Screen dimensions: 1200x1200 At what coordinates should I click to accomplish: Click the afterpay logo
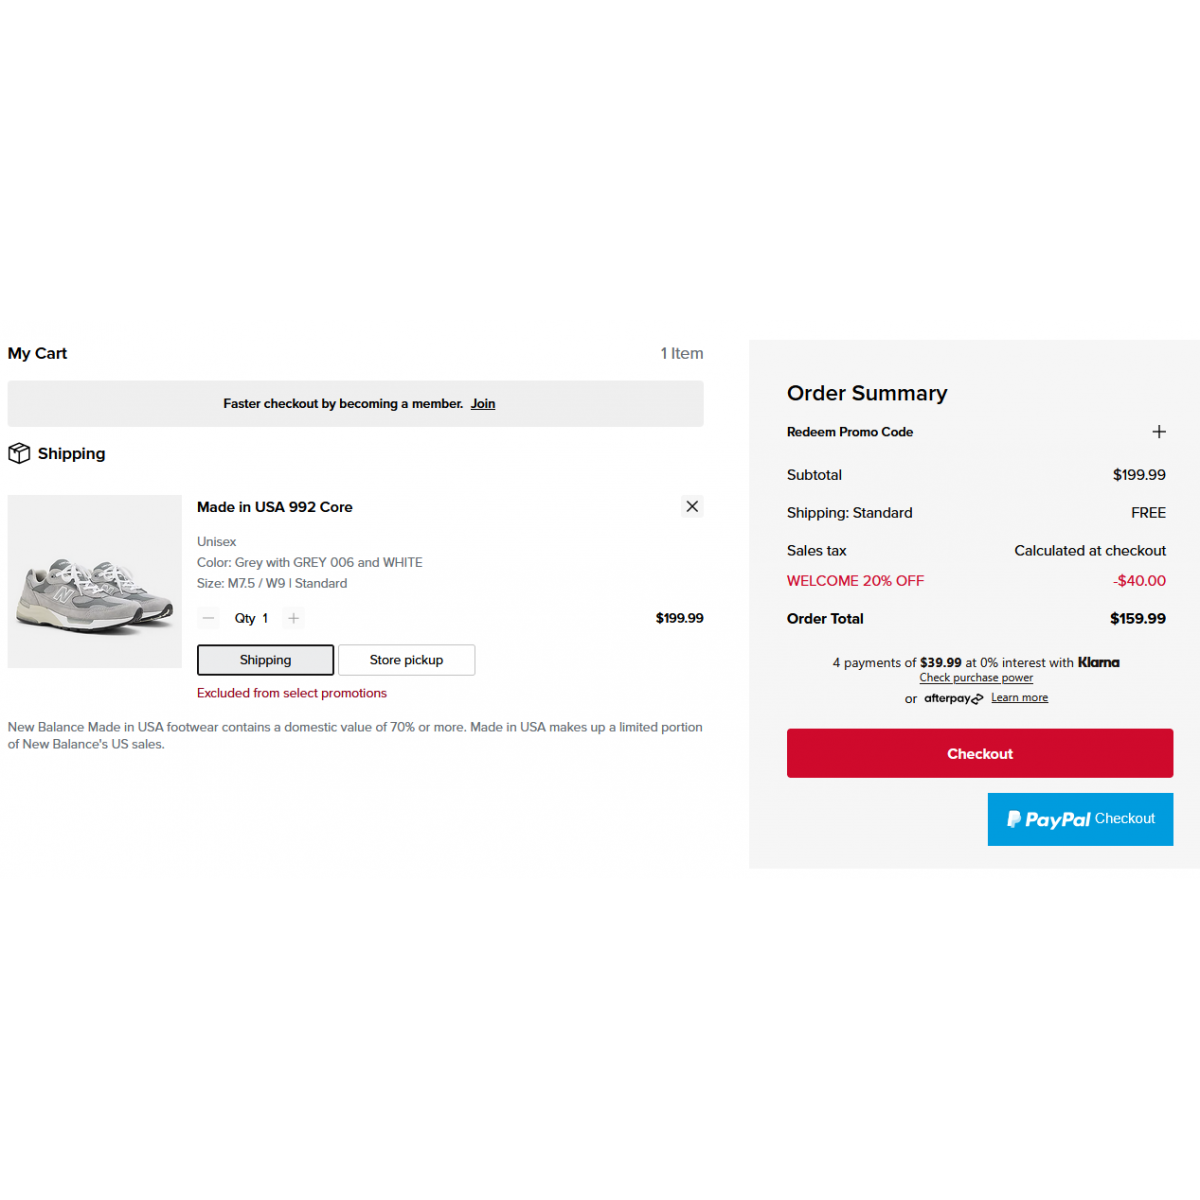(x=953, y=699)
